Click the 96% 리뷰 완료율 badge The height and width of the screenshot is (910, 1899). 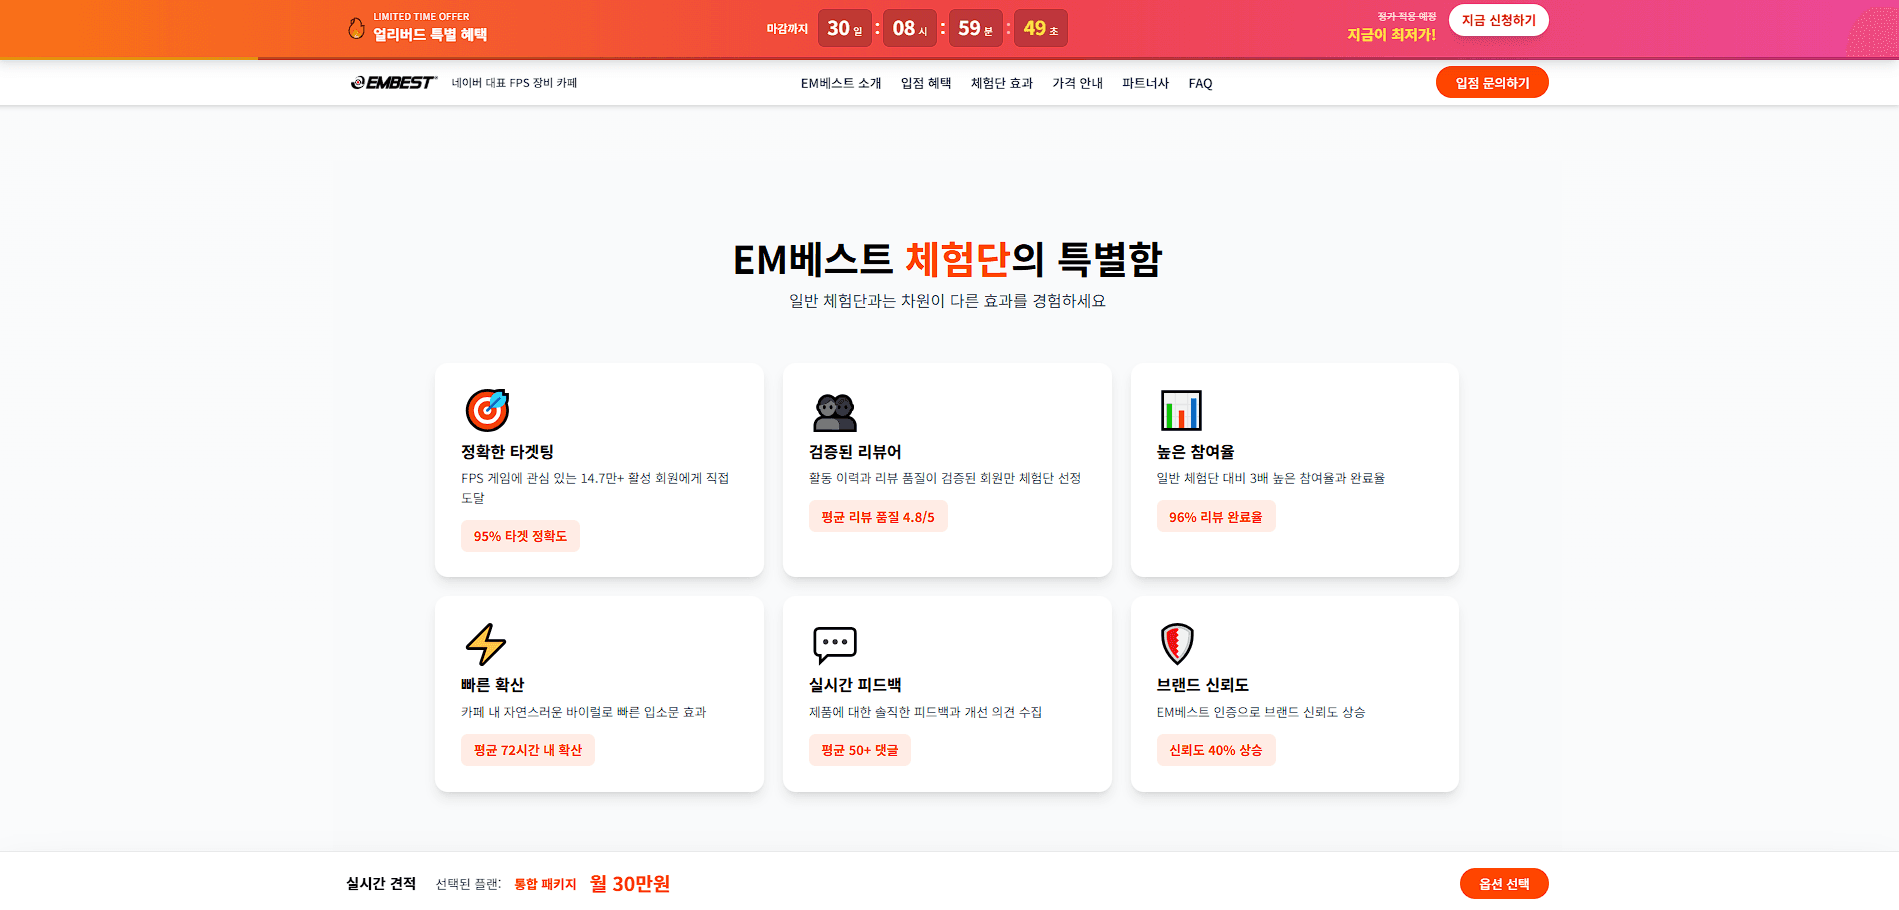coord(1216,516)
